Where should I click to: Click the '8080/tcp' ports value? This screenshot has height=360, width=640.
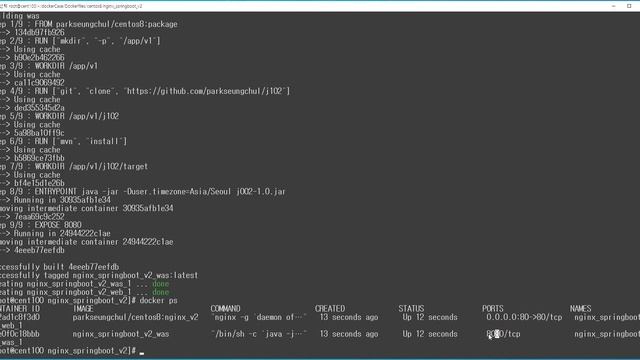click(x=503, y=334)
